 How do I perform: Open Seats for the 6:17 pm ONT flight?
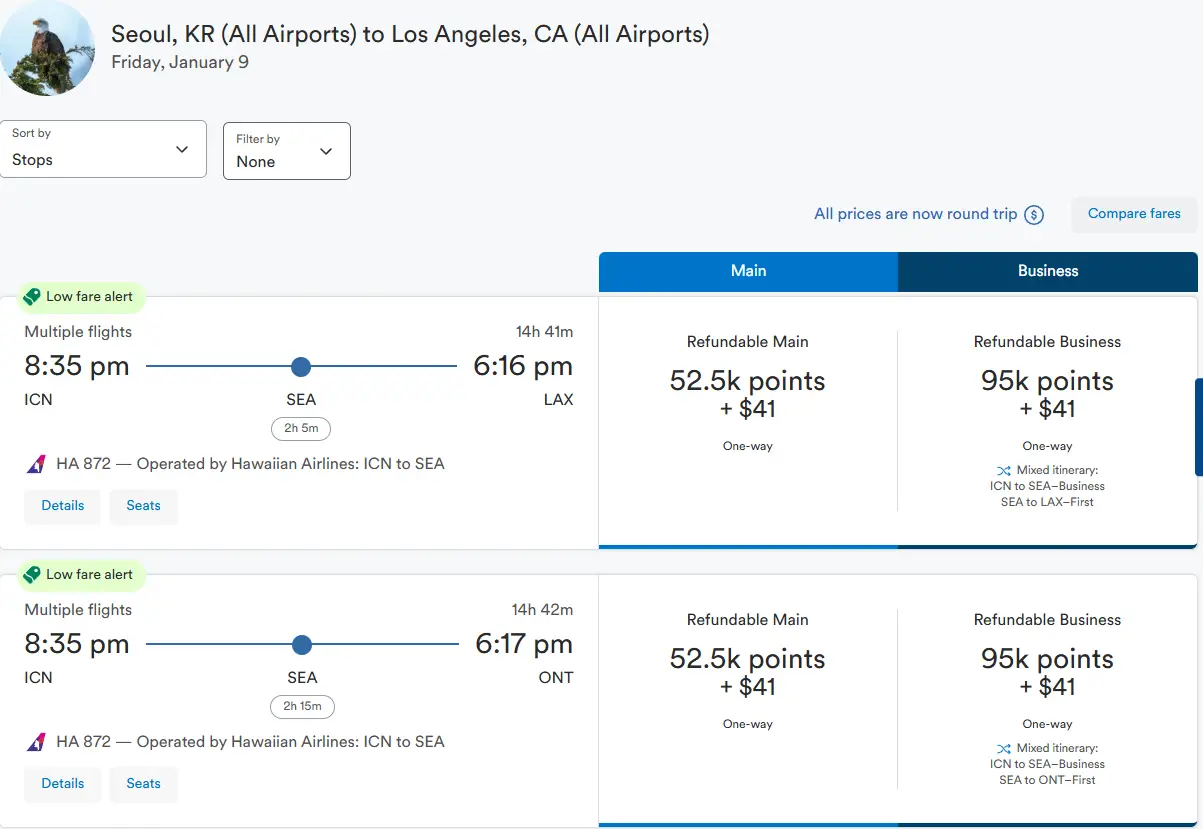click(143, 784)
